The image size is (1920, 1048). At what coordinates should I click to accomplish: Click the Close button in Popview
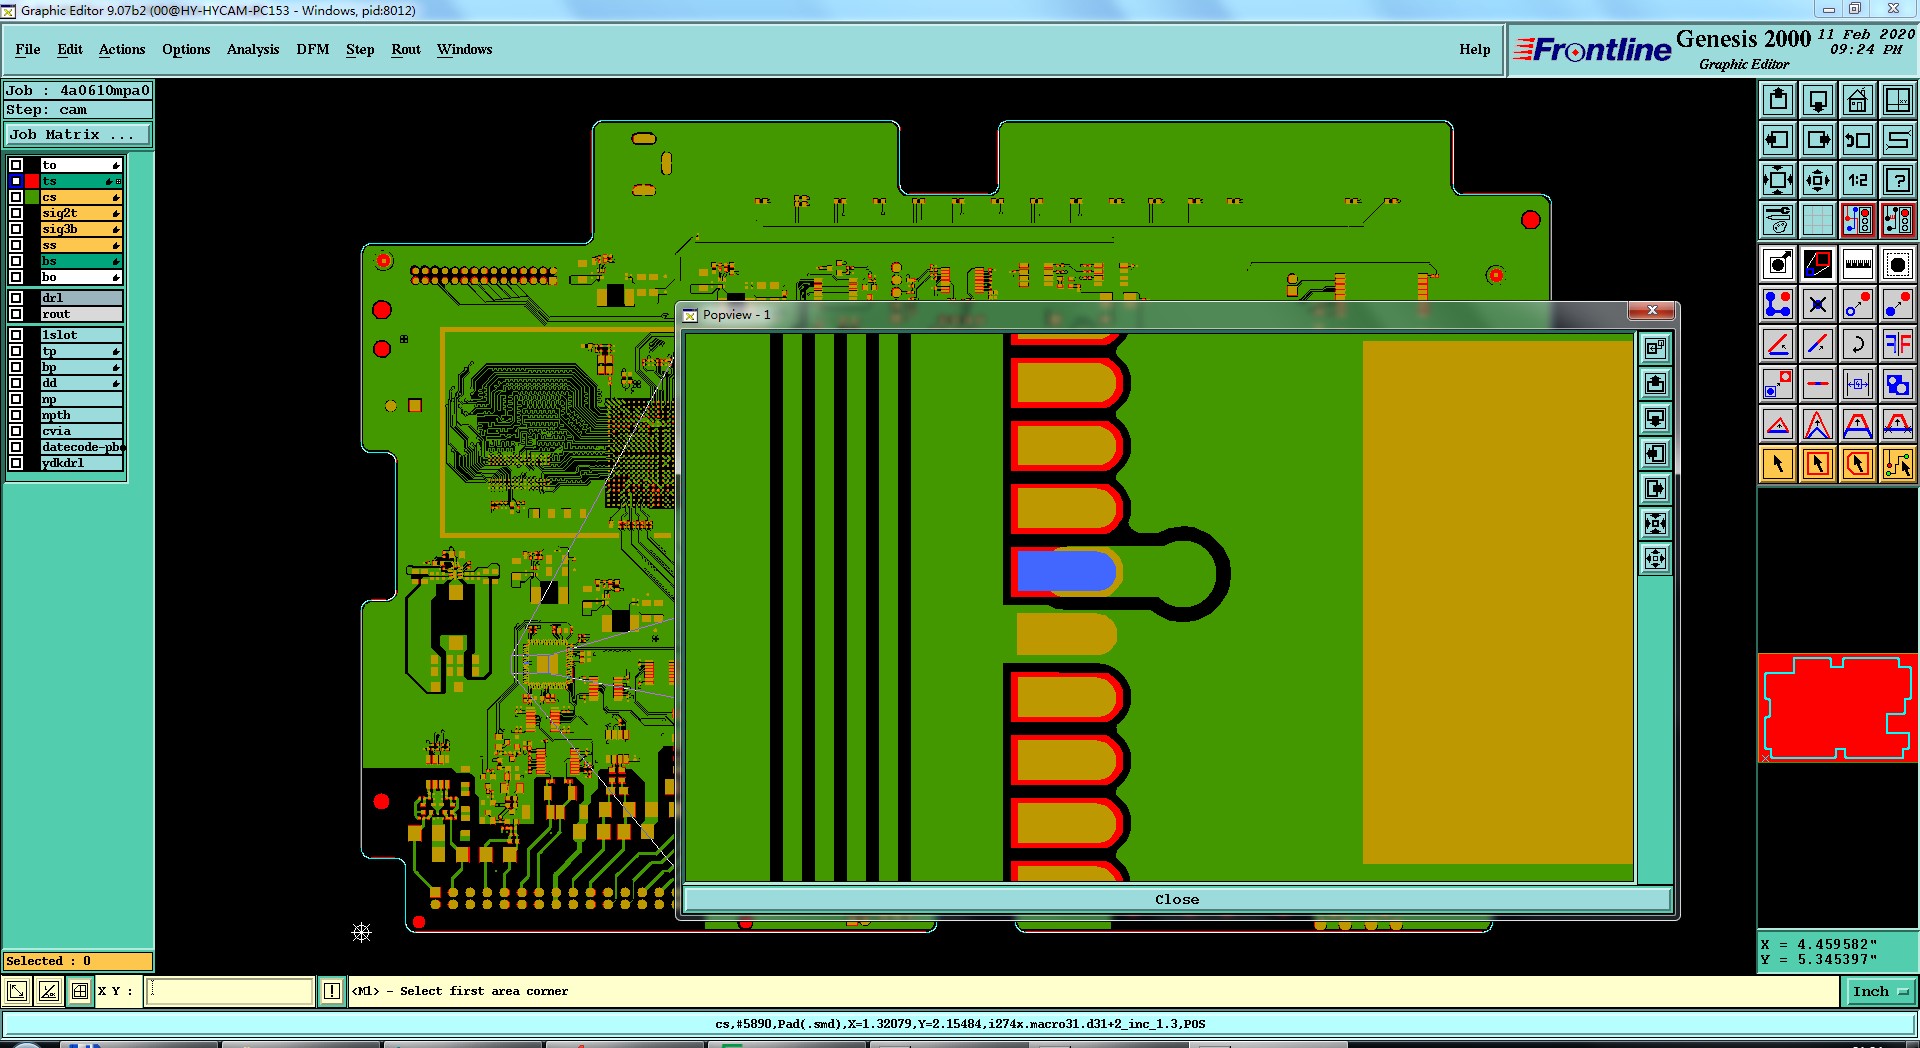(x=1177, y=900)
